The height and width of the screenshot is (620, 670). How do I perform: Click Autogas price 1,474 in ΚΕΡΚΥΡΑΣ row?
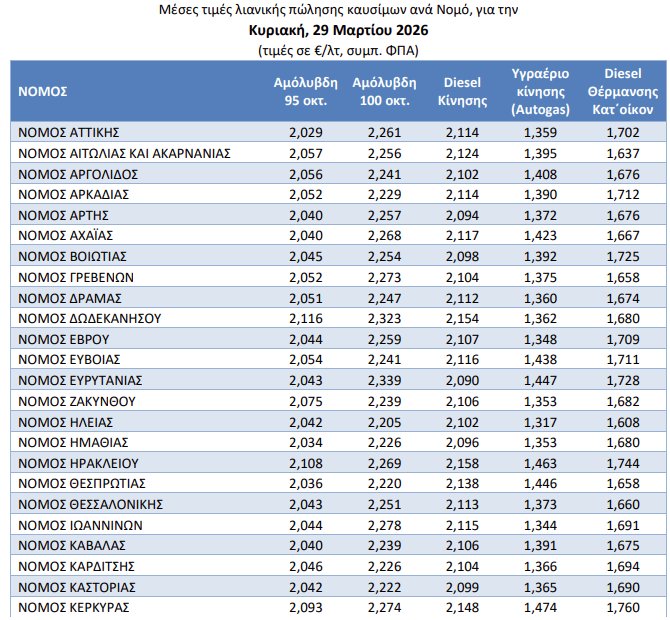click(x=541, y=607)
